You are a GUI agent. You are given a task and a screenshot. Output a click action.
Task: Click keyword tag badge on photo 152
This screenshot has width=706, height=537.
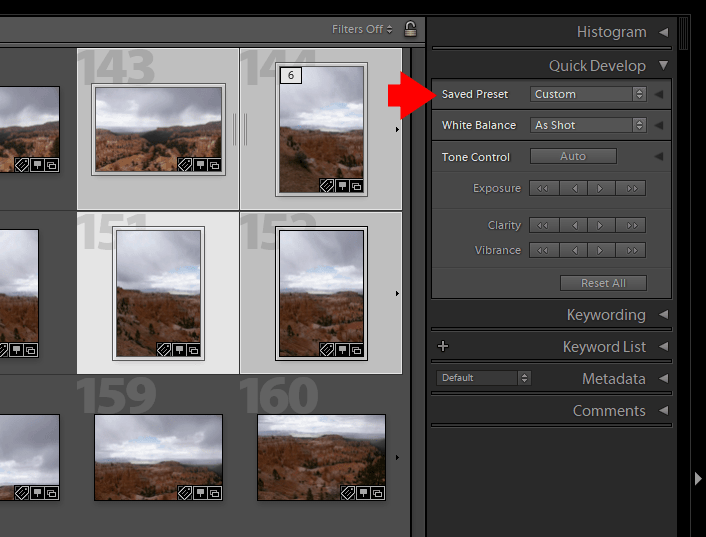(327, 350)
